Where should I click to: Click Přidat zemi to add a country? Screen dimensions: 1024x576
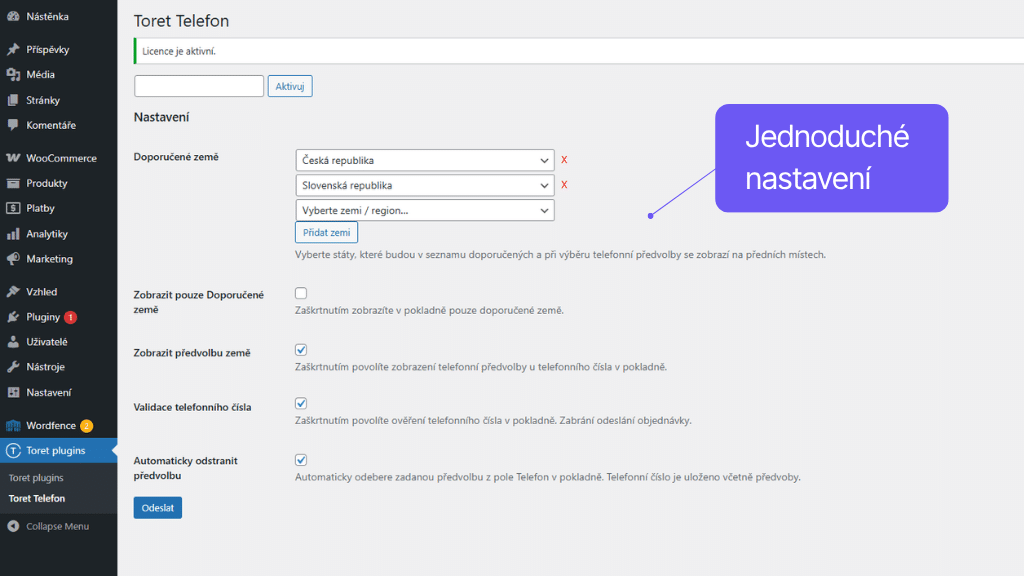326,232
